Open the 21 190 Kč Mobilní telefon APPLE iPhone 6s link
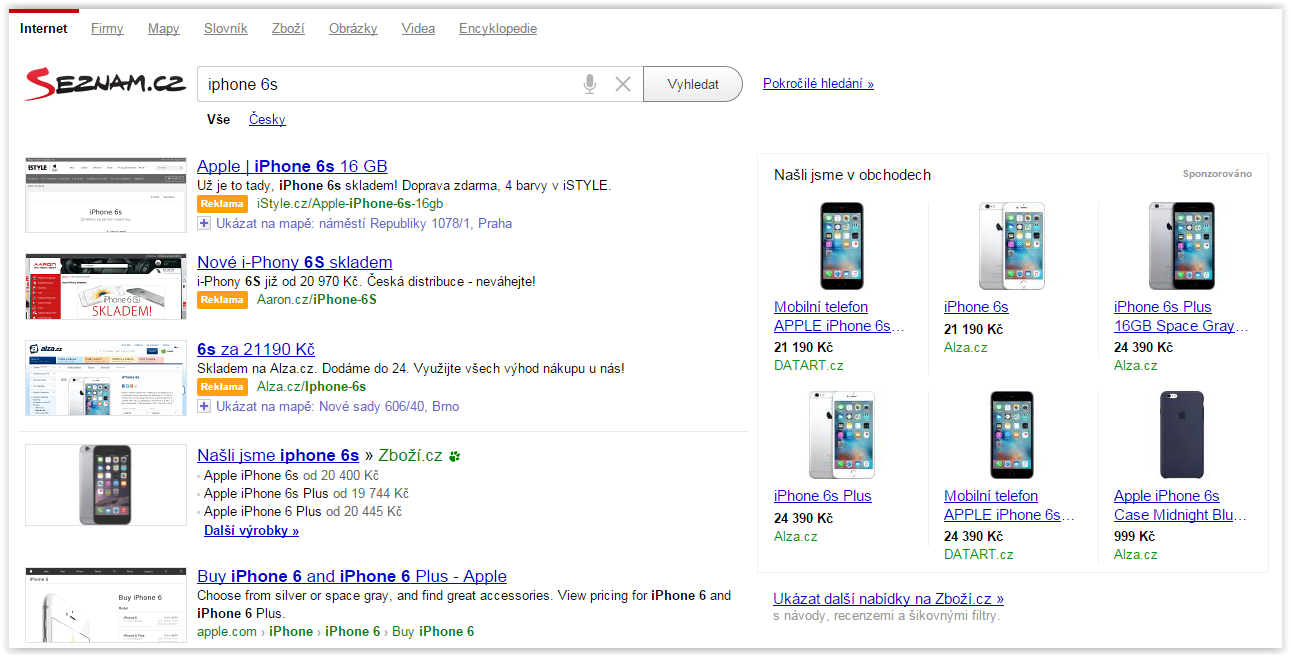This screenshot has height=656, width=1290. coord(839,316)
